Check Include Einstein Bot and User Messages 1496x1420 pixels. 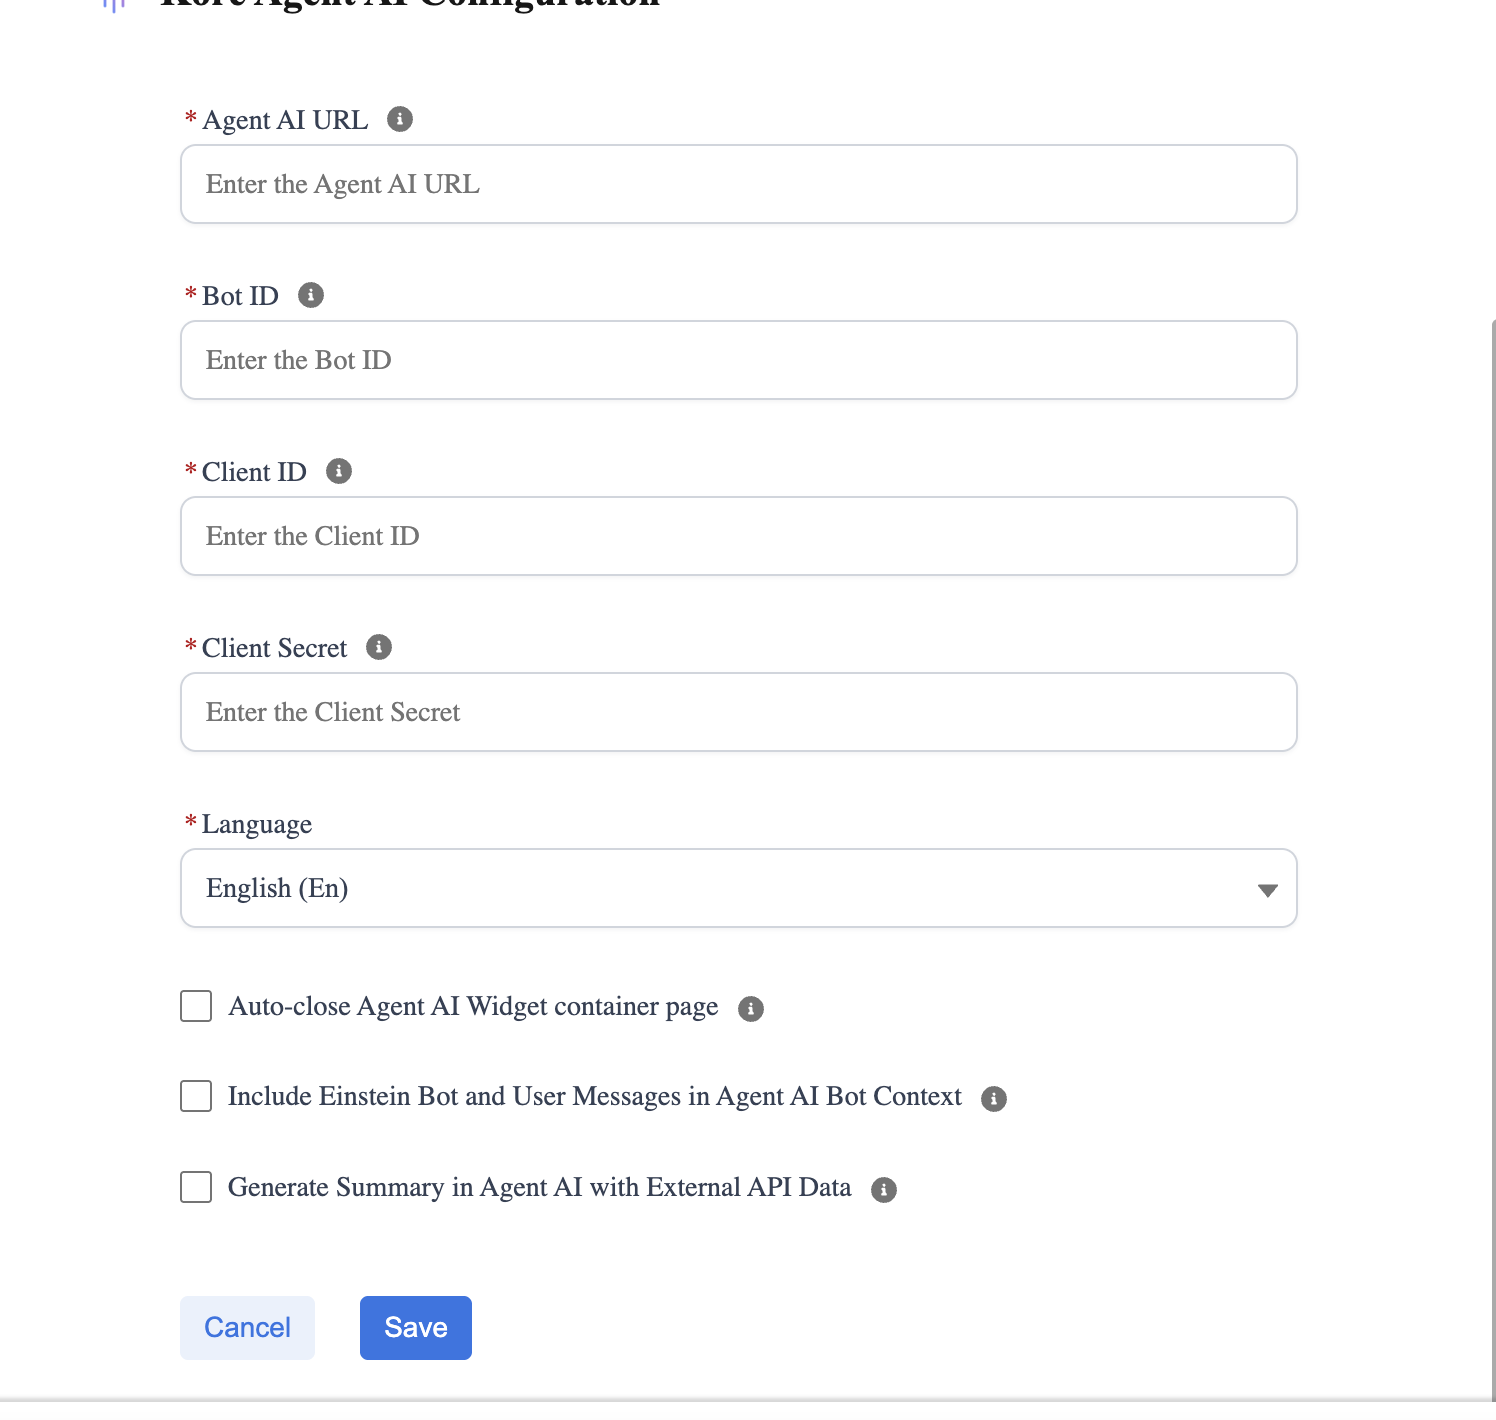coord(196,1096)
